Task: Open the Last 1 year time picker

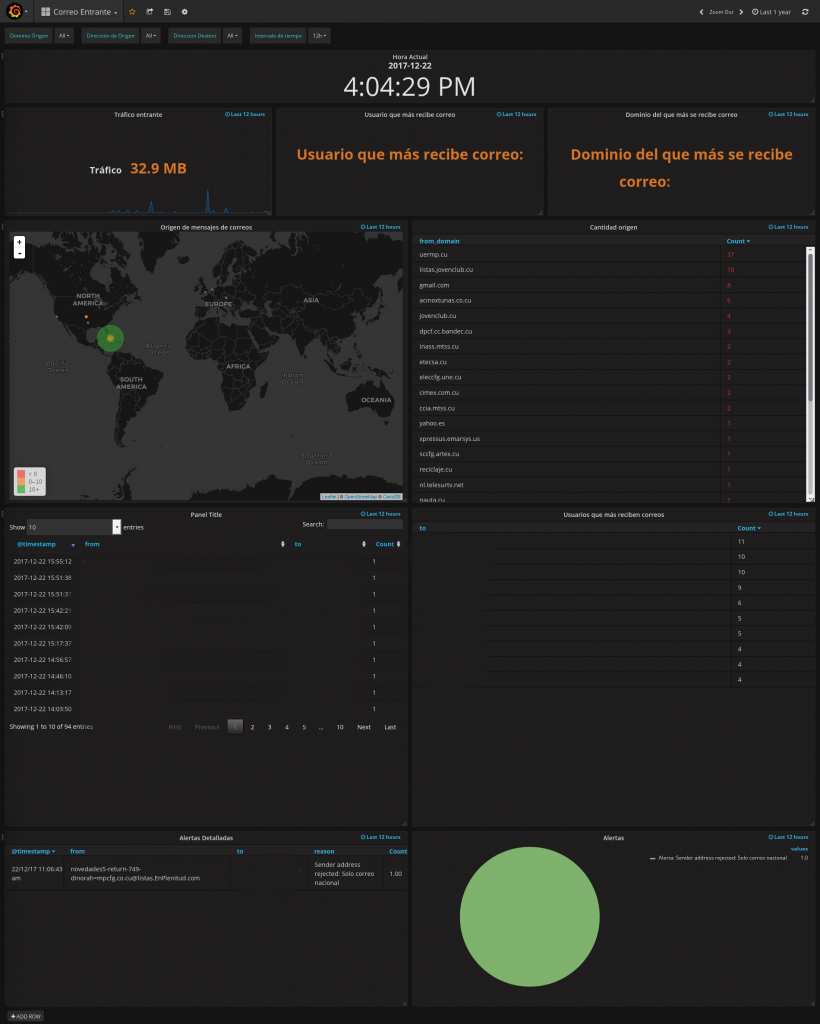Action: pyautogui.click(x=771, y=12)
